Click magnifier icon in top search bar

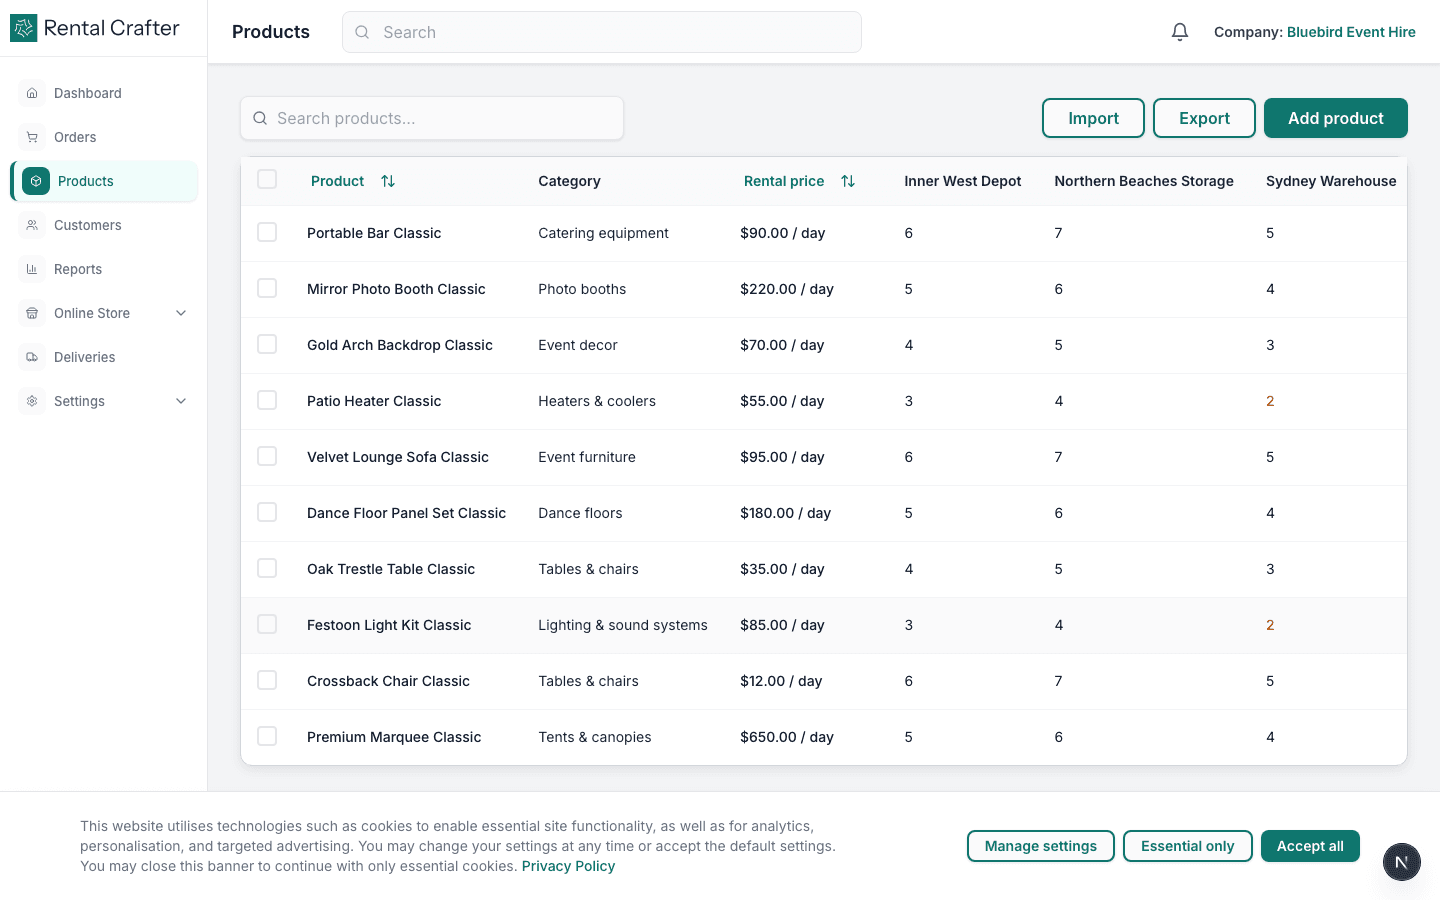pos(362,32)
